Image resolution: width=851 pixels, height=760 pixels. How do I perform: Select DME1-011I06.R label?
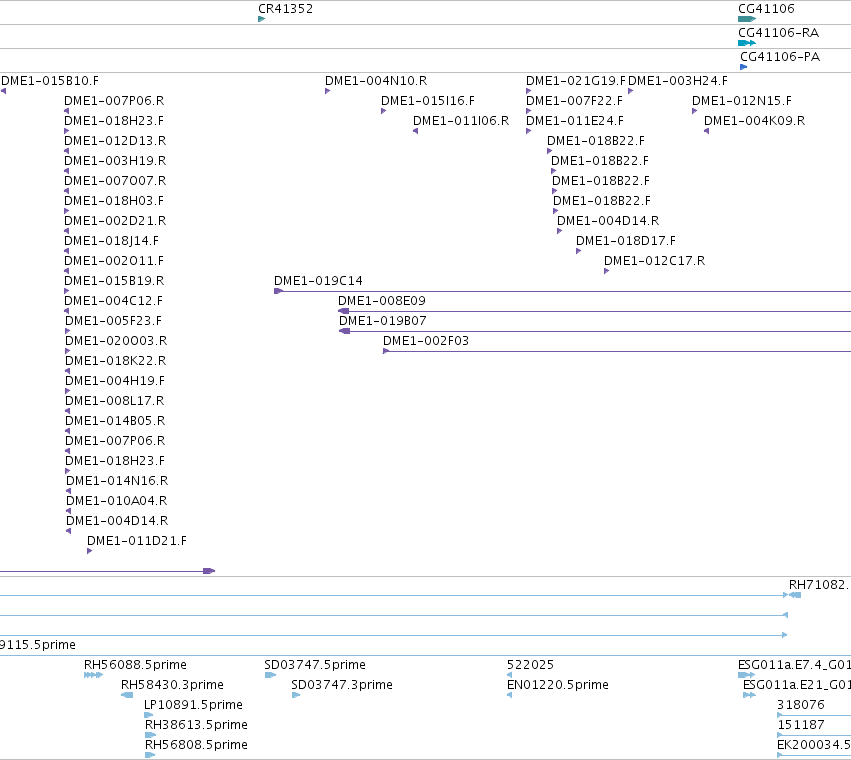[461, 121]
